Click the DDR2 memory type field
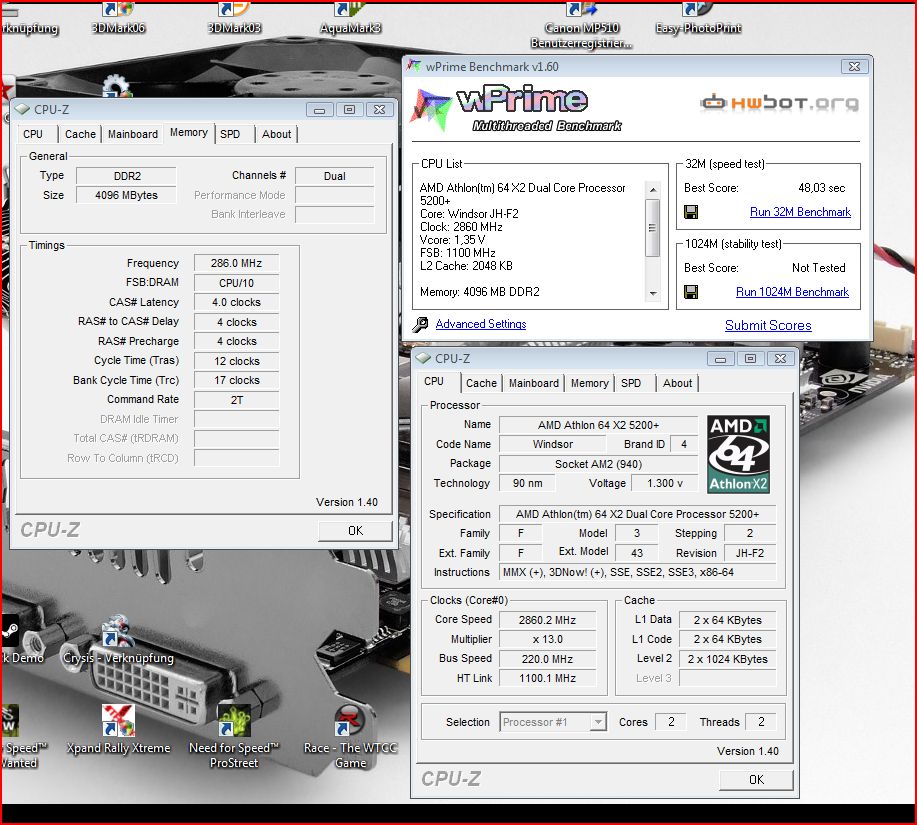The width and height of the screenshot is (917, 825). point(126,176)
